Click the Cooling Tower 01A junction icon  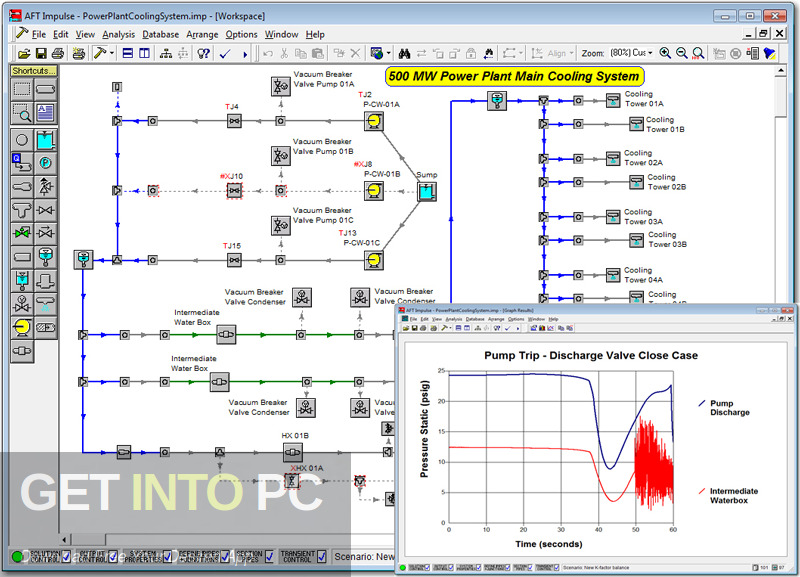pyautogui.click(x=613, y=100)
